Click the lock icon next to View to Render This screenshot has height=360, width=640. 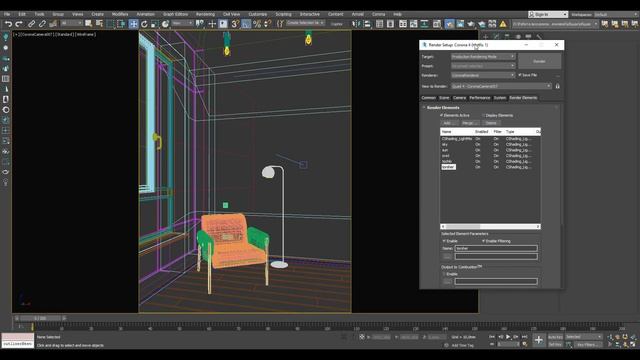tap(558, 86)
